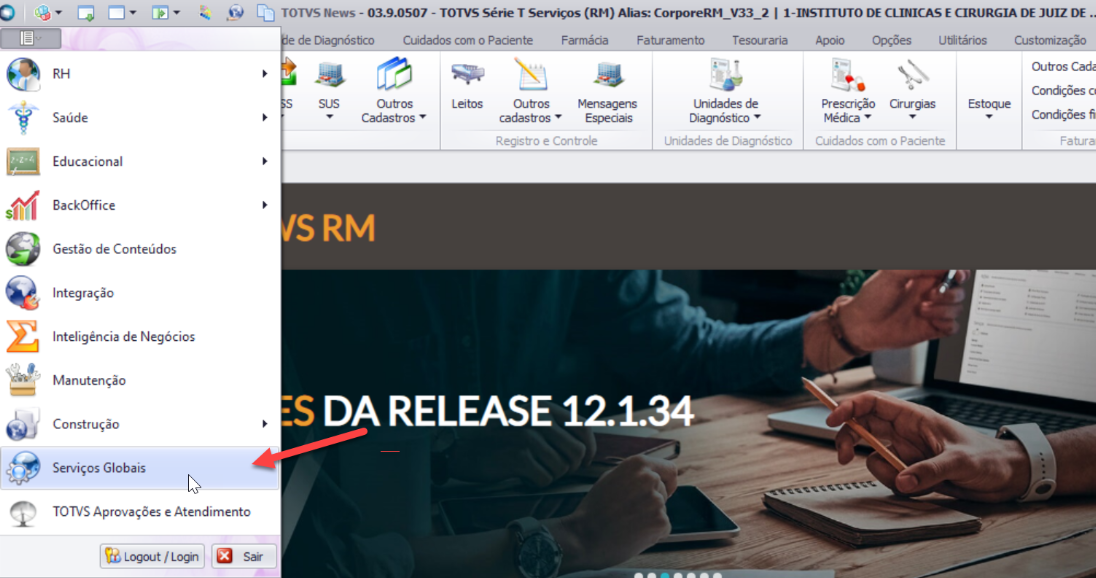
Task: Click the window layout toolbar icon
Action: 116,13
